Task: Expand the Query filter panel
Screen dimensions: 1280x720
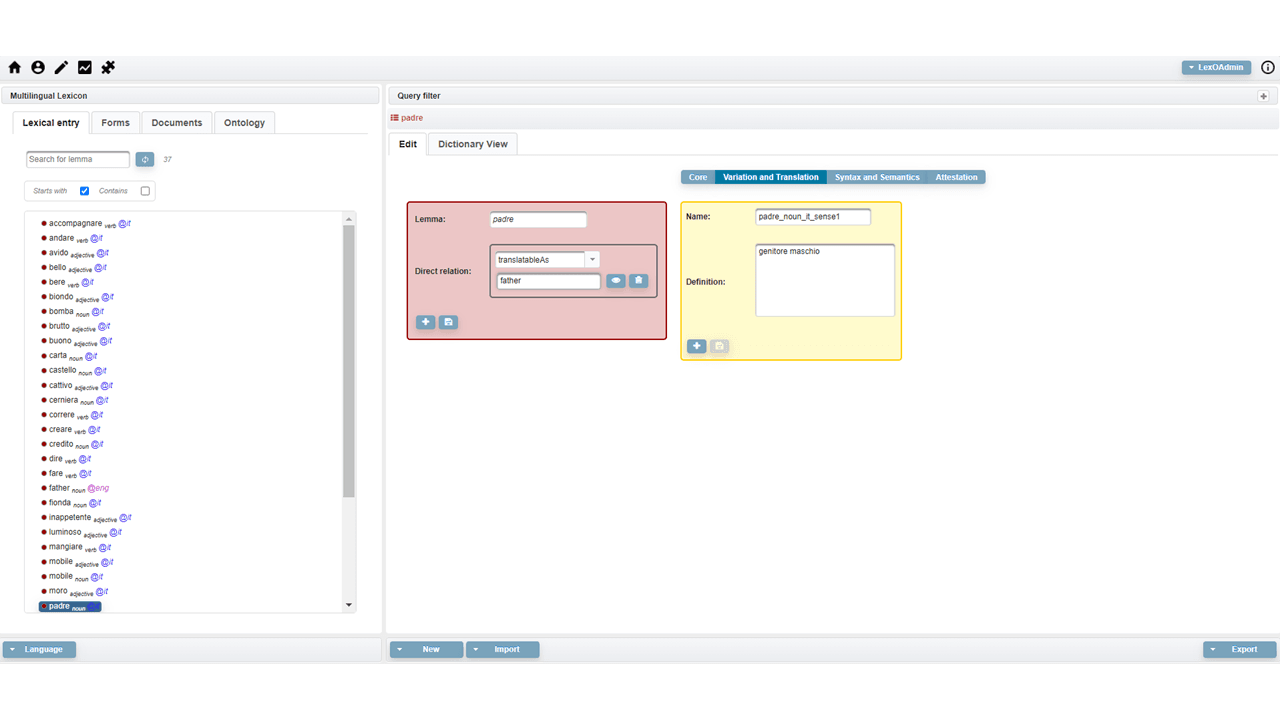Action: (1263, 96)
